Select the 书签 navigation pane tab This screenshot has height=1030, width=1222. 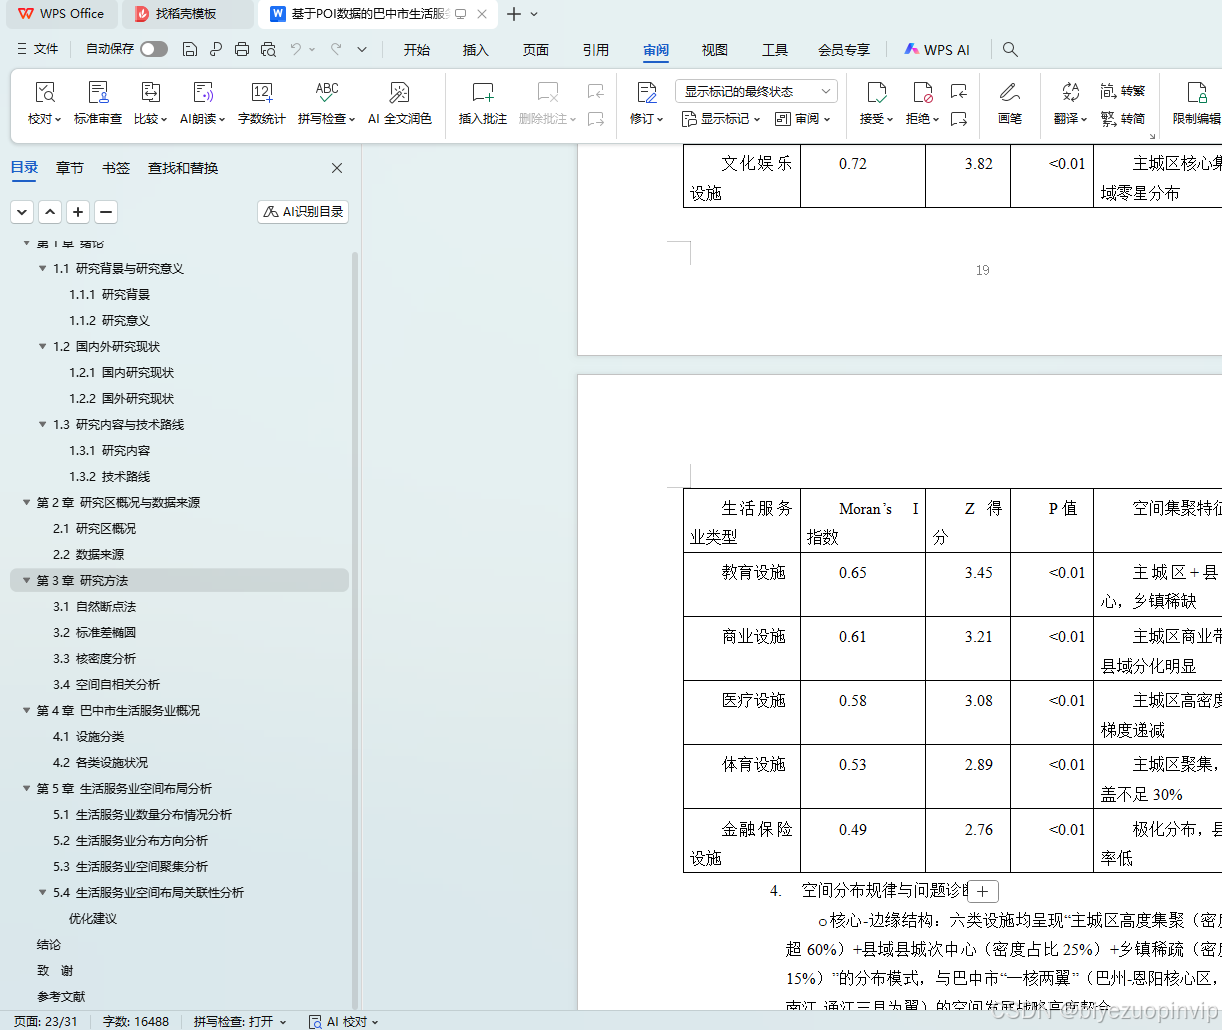[116, 168]
